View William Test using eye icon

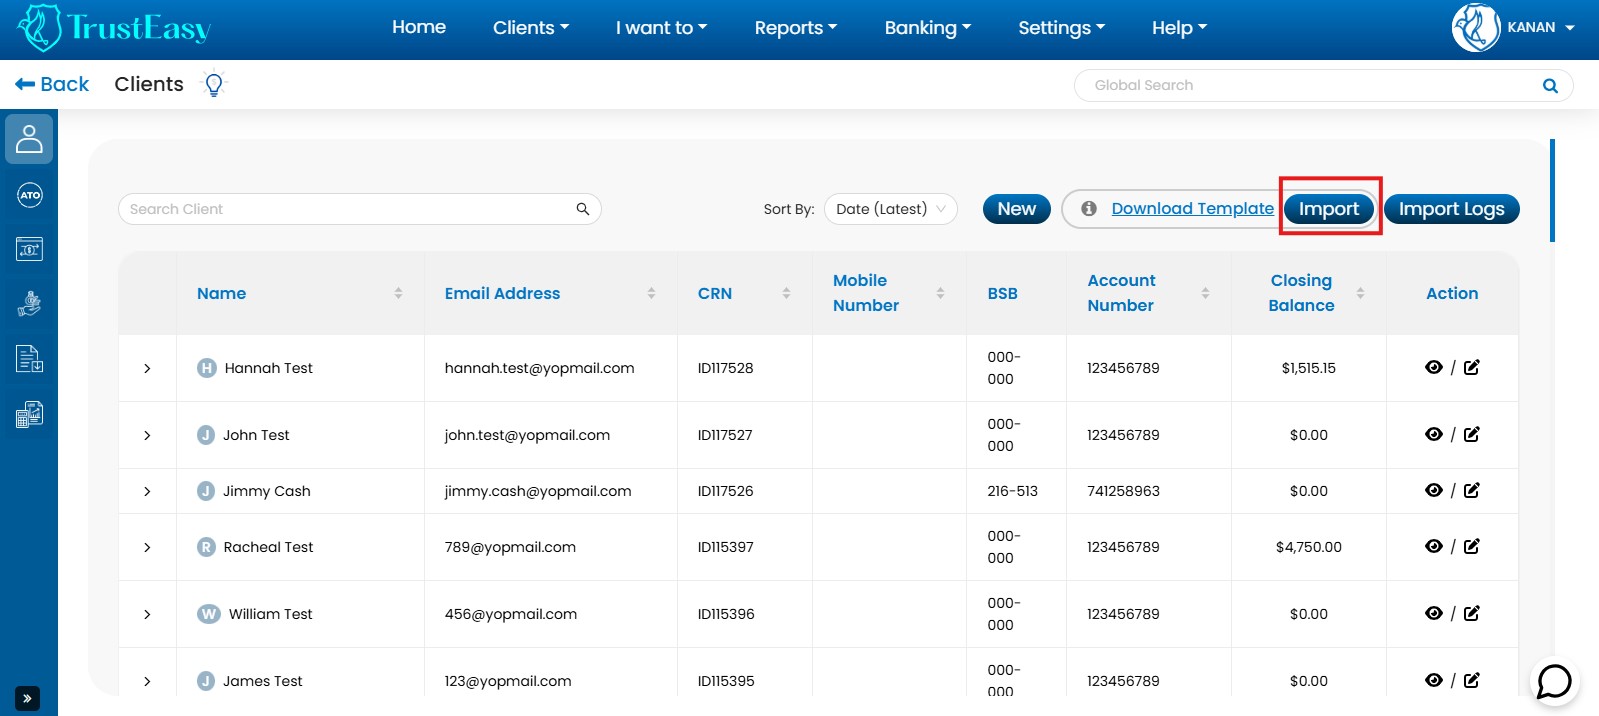pyautogui.click(x=1433, y=613)
